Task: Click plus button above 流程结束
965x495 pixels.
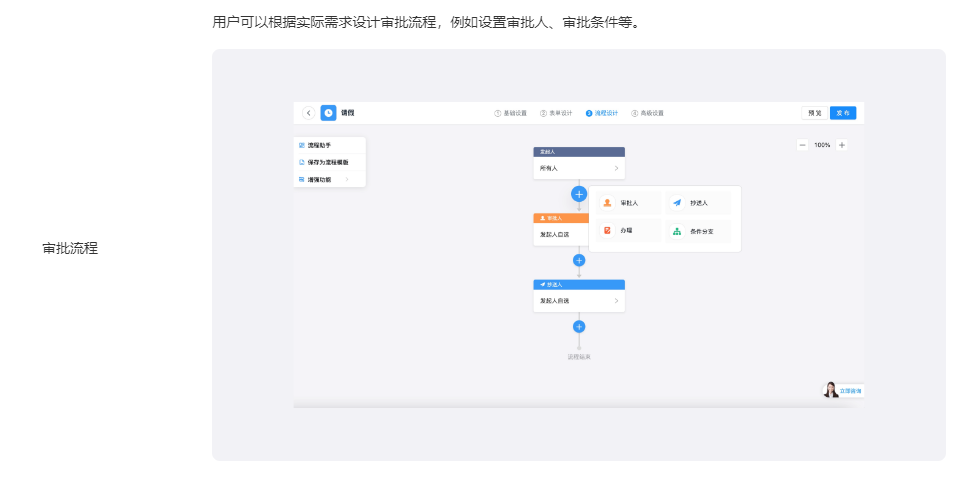Action: point(579,327)
